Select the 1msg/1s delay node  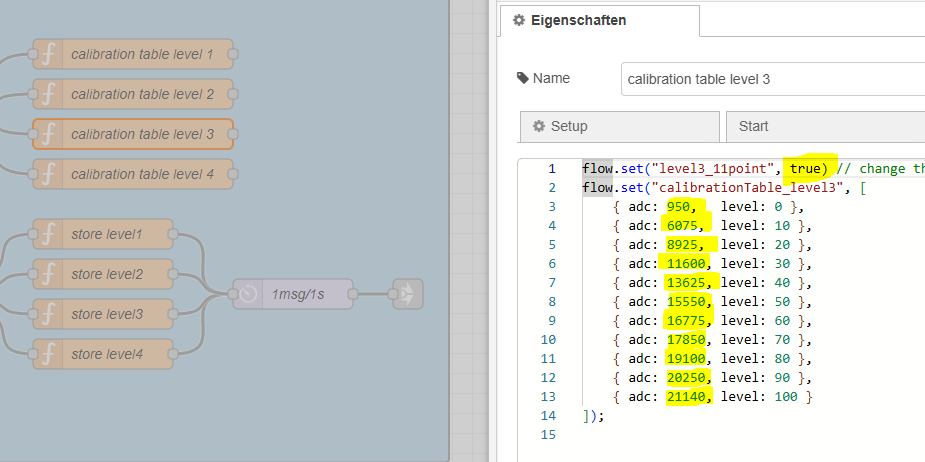pyautogui.click(x=293, y=294)
